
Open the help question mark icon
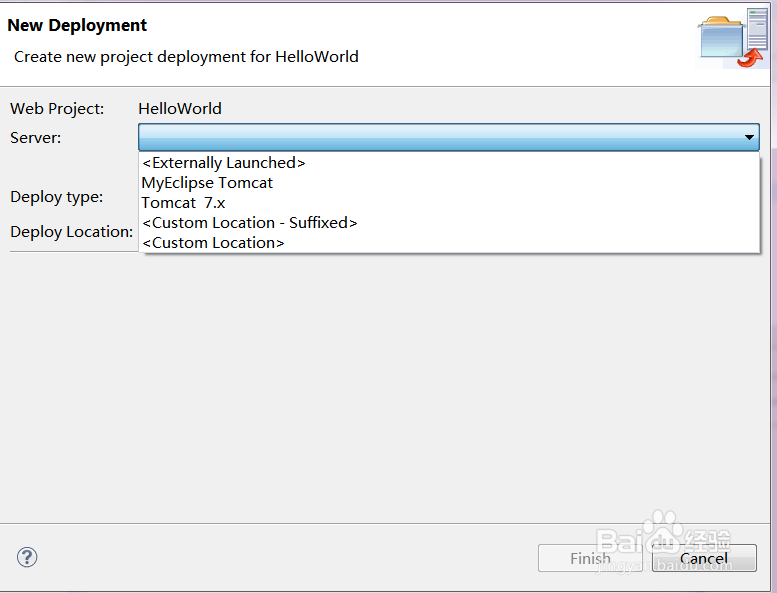(x=27, y=557)
